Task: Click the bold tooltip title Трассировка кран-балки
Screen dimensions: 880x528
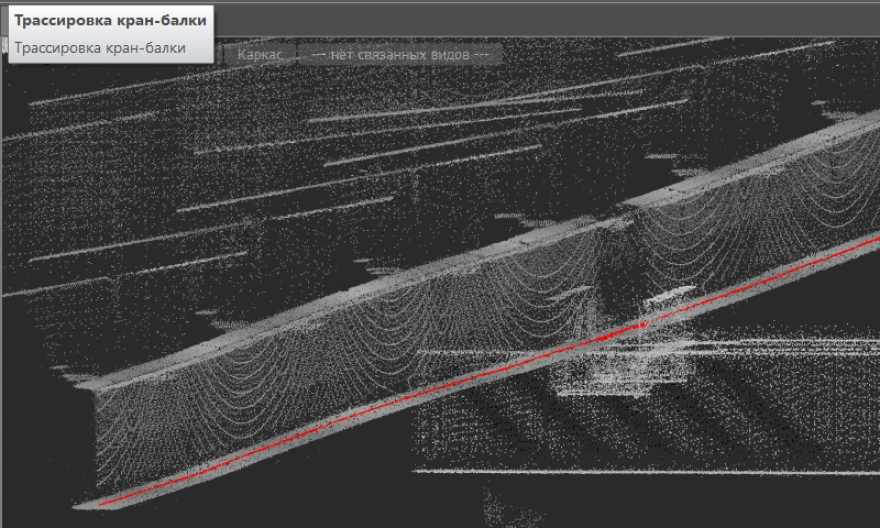Action: point(110,21)
